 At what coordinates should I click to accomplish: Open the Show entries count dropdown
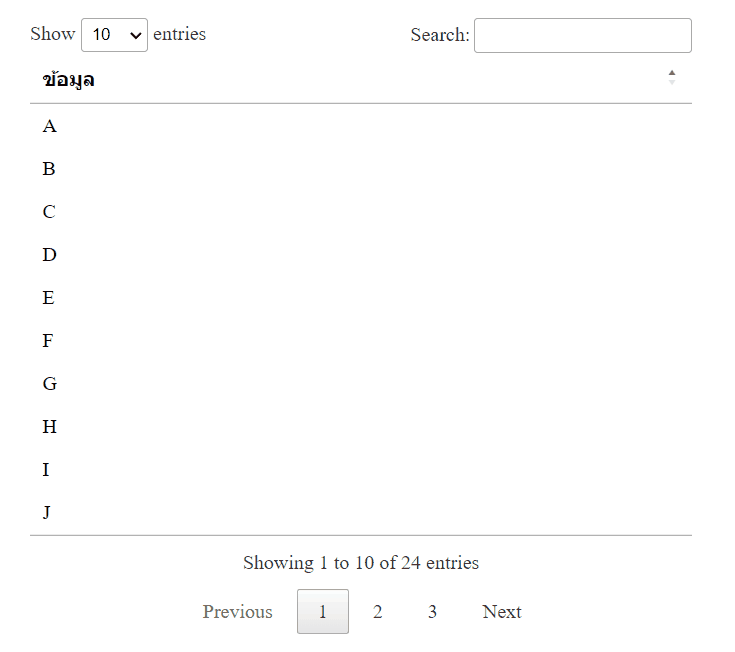[x=114, y=35]
